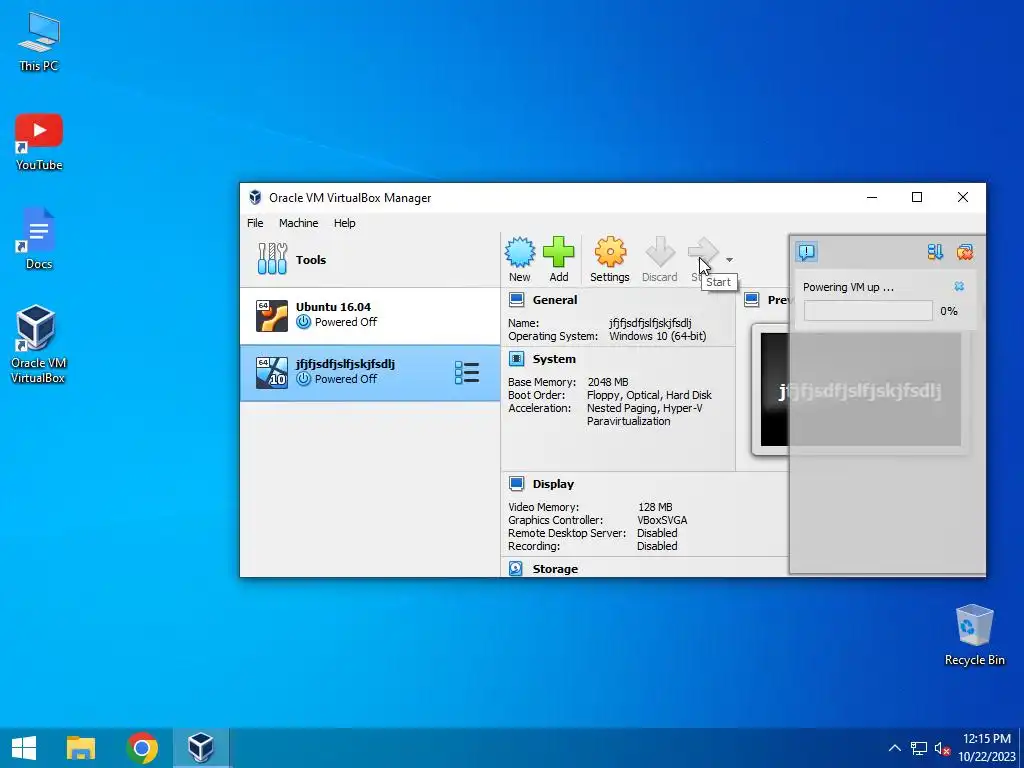1024x768 pixels.
Task: Click the green Add machine icon
Action: coord(558,252)
